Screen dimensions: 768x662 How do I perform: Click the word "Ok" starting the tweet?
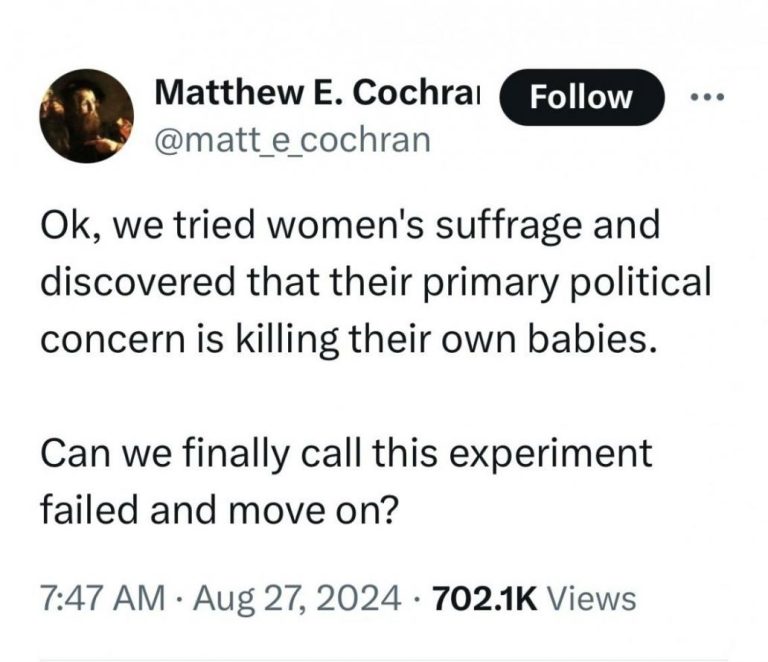tap(62, 226)
